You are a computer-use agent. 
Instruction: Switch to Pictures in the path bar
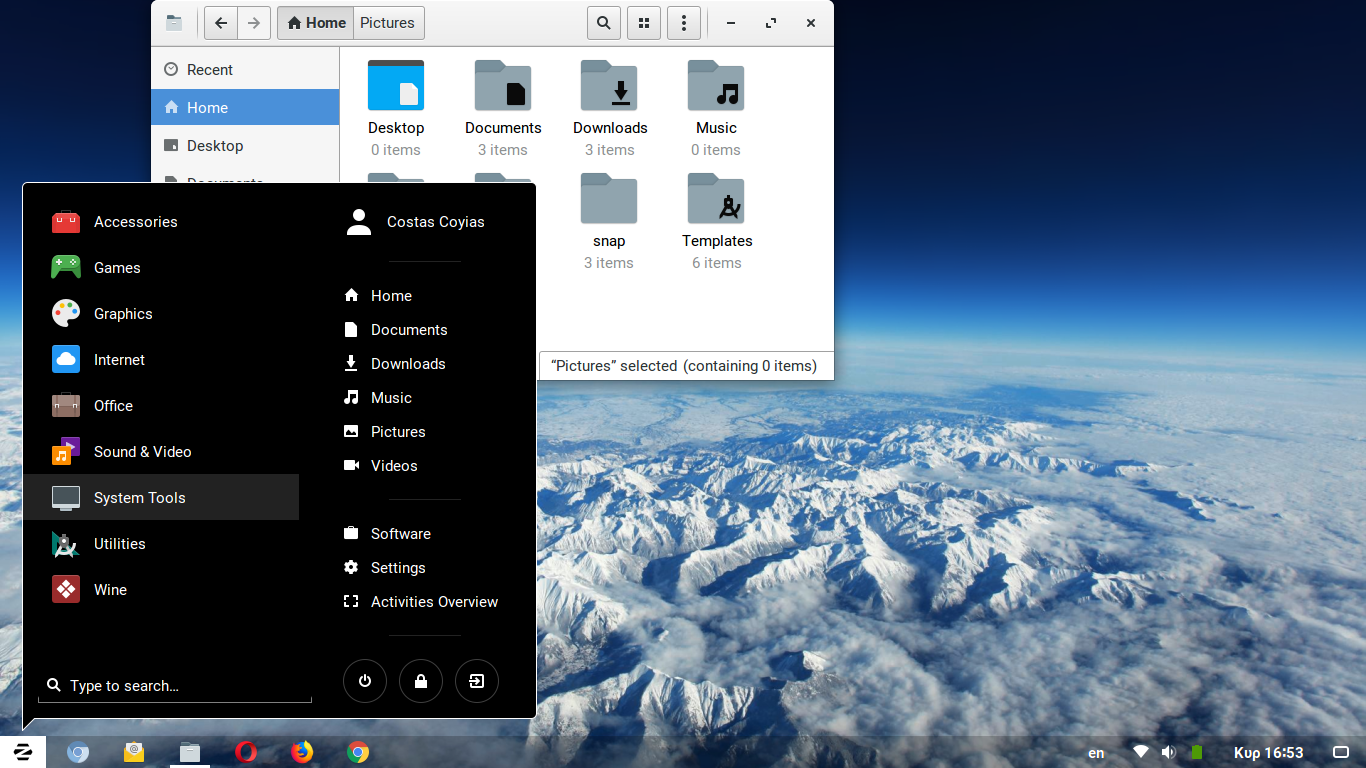pyautogui.click(x=388, y=22)
